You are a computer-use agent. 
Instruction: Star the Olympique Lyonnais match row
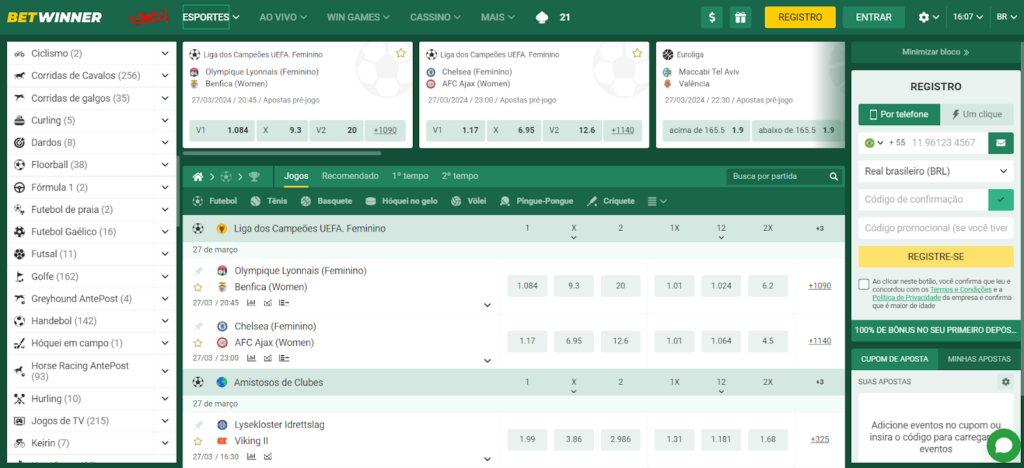click(198, 287)
